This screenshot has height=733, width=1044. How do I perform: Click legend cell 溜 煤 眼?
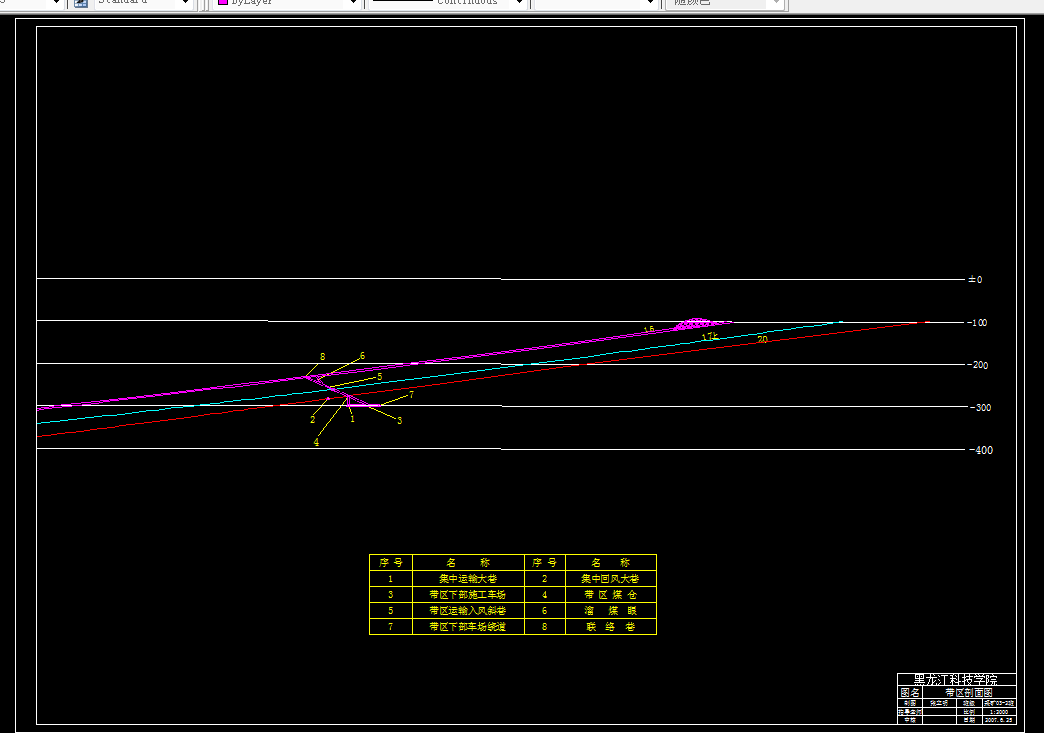(x=611, y=611)
